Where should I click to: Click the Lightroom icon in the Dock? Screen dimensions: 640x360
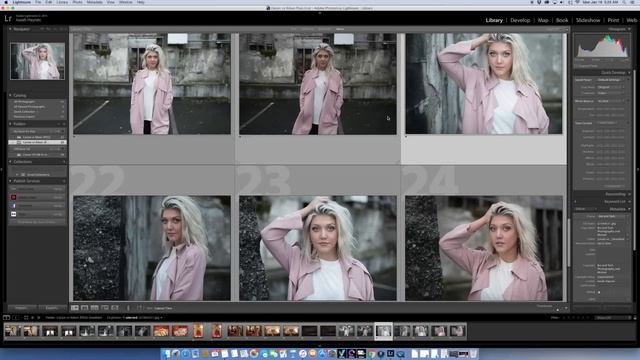tap(391, 353)
